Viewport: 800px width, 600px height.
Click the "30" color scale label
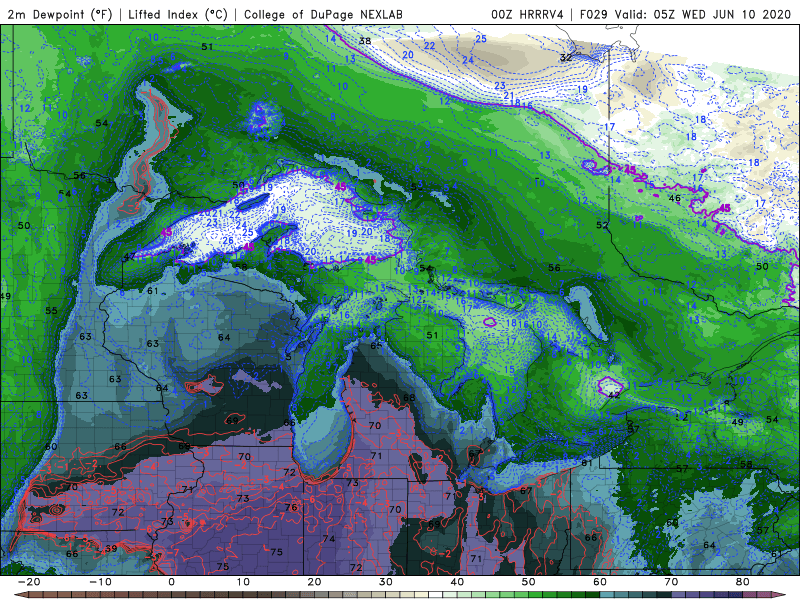click(386, 582)
